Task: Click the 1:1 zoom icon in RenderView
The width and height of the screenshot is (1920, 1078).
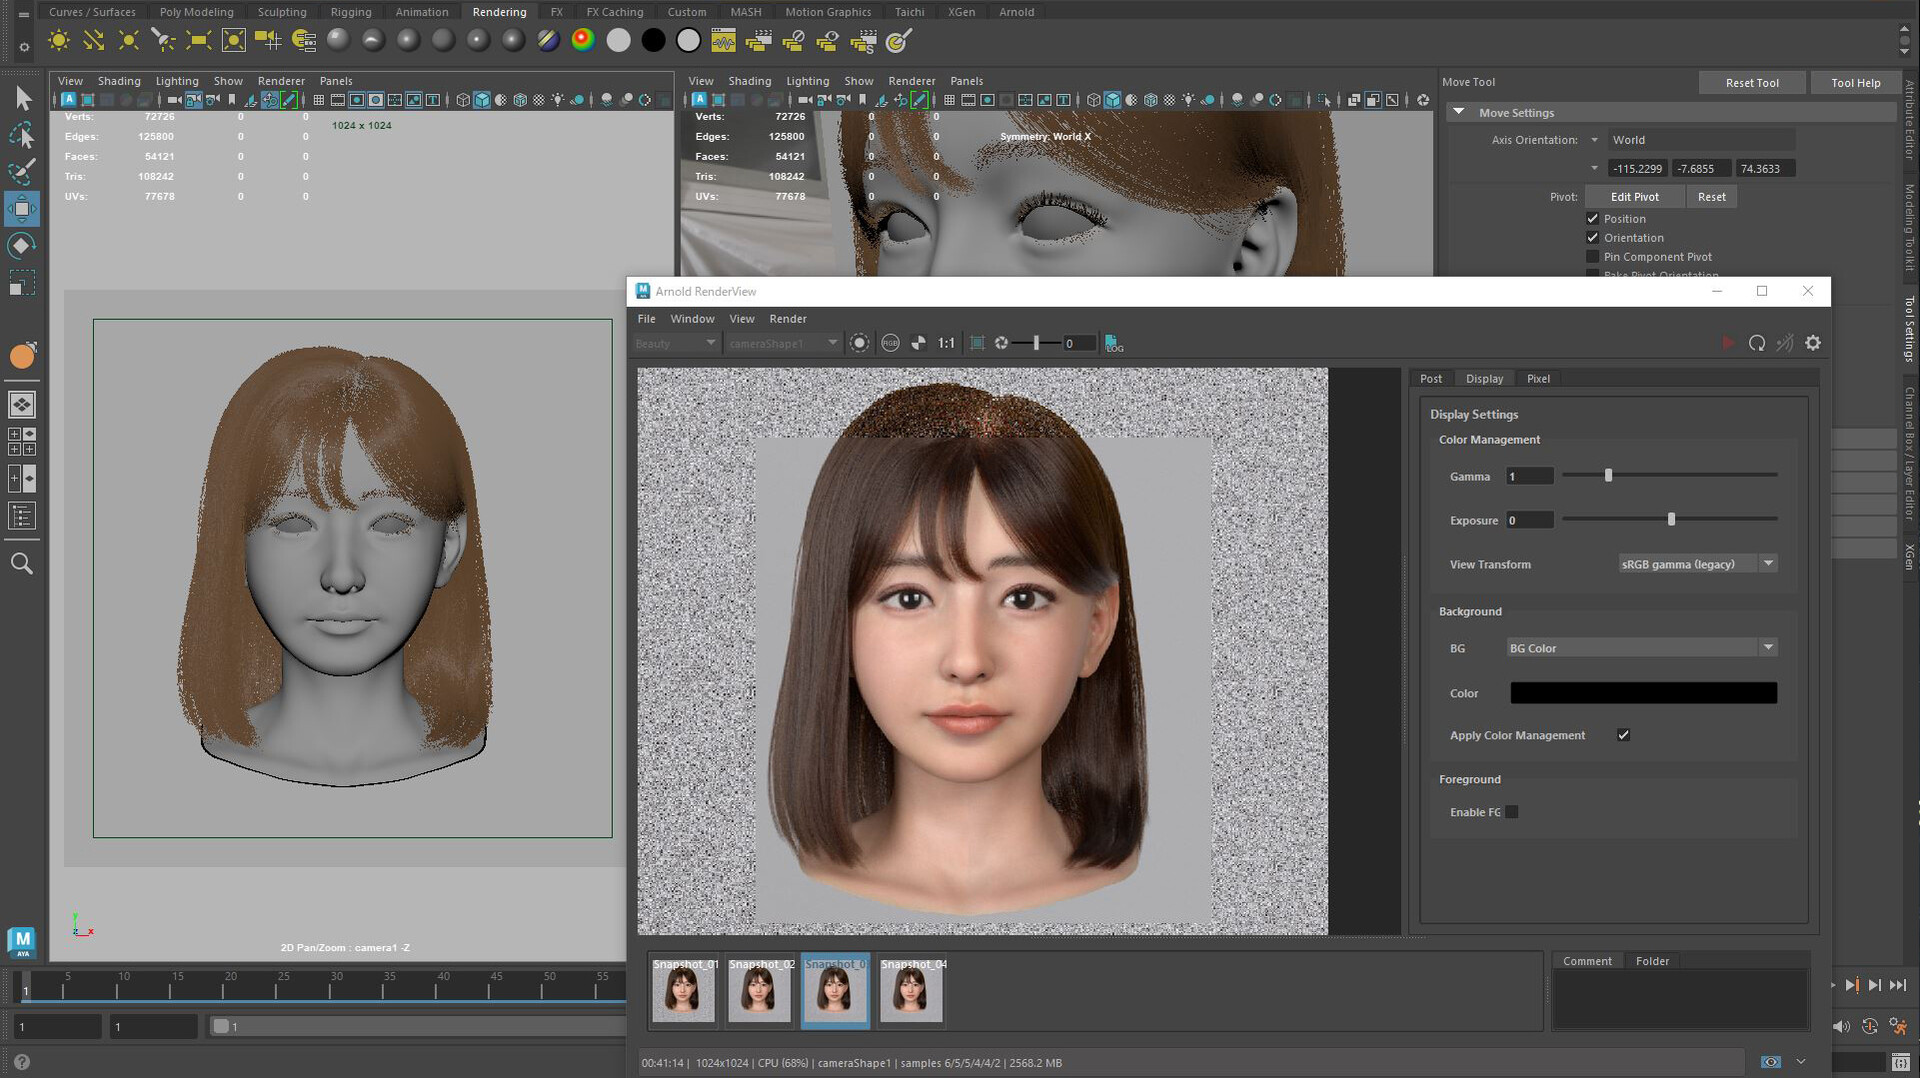Action: pyautogui.click(x=946, y=343)
